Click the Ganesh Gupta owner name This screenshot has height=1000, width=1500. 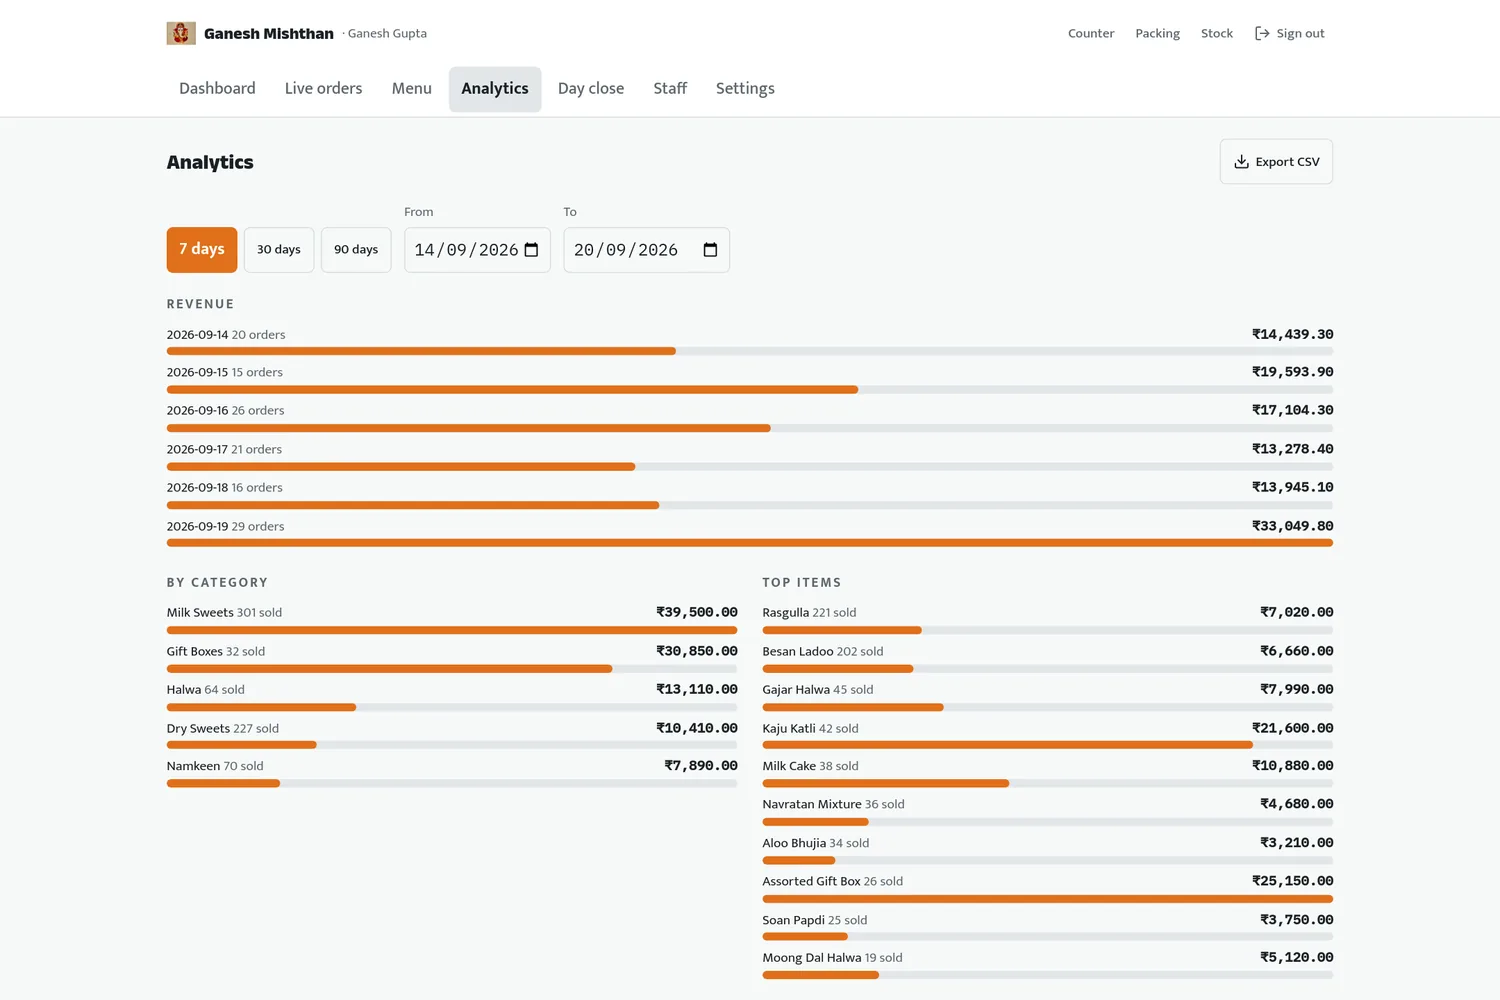click(x=387, y=33)
